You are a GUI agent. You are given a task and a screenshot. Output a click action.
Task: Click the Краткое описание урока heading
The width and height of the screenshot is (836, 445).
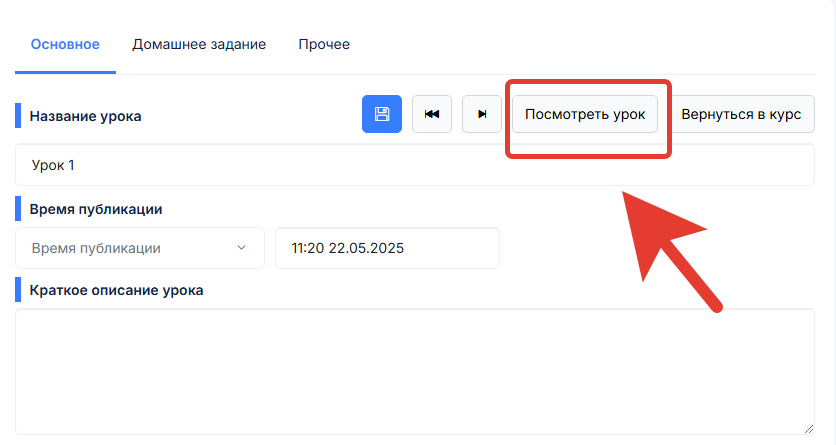116,290
